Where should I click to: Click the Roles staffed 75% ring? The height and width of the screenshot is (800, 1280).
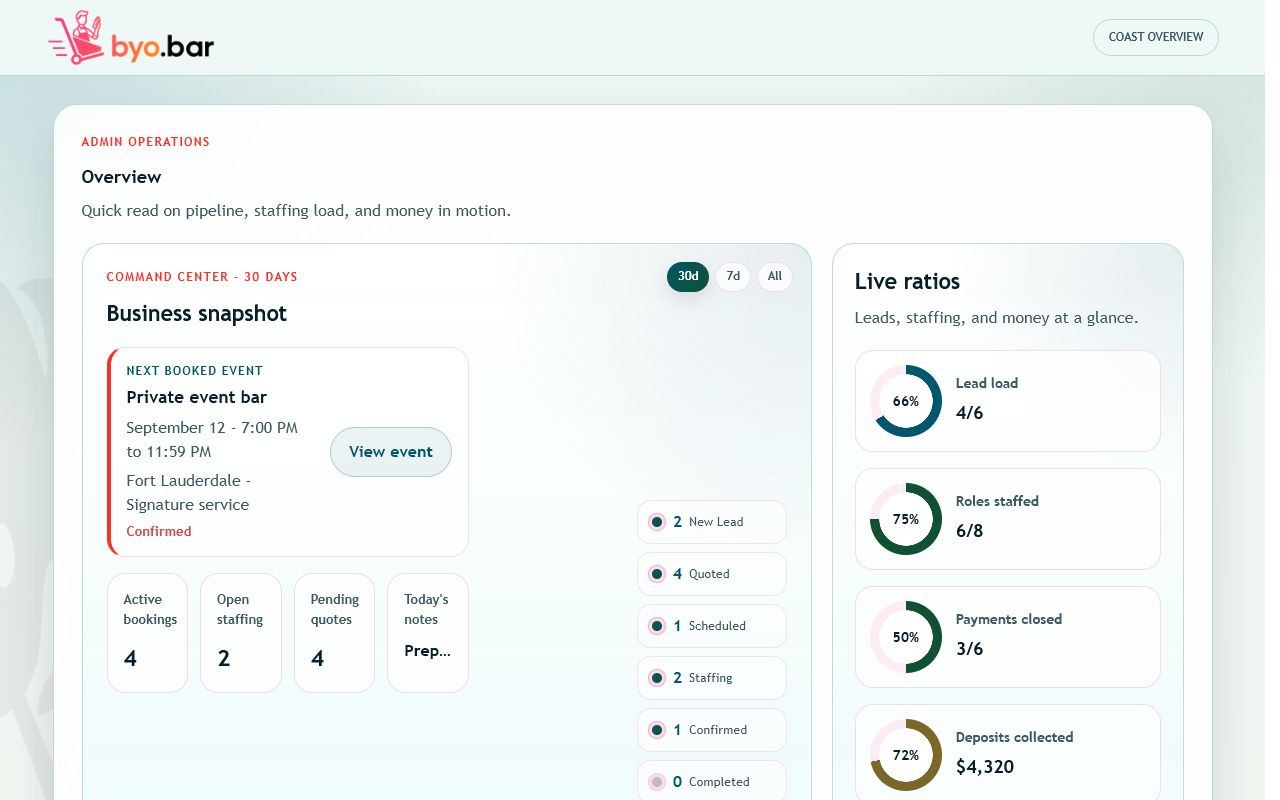tap(906, 519)
